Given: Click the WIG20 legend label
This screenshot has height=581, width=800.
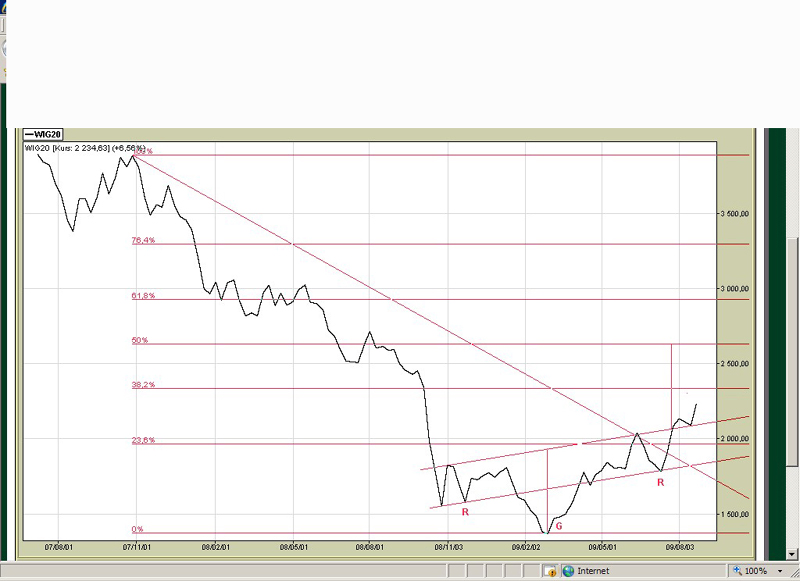Looking at the screenshot, I should pos(43,135).
